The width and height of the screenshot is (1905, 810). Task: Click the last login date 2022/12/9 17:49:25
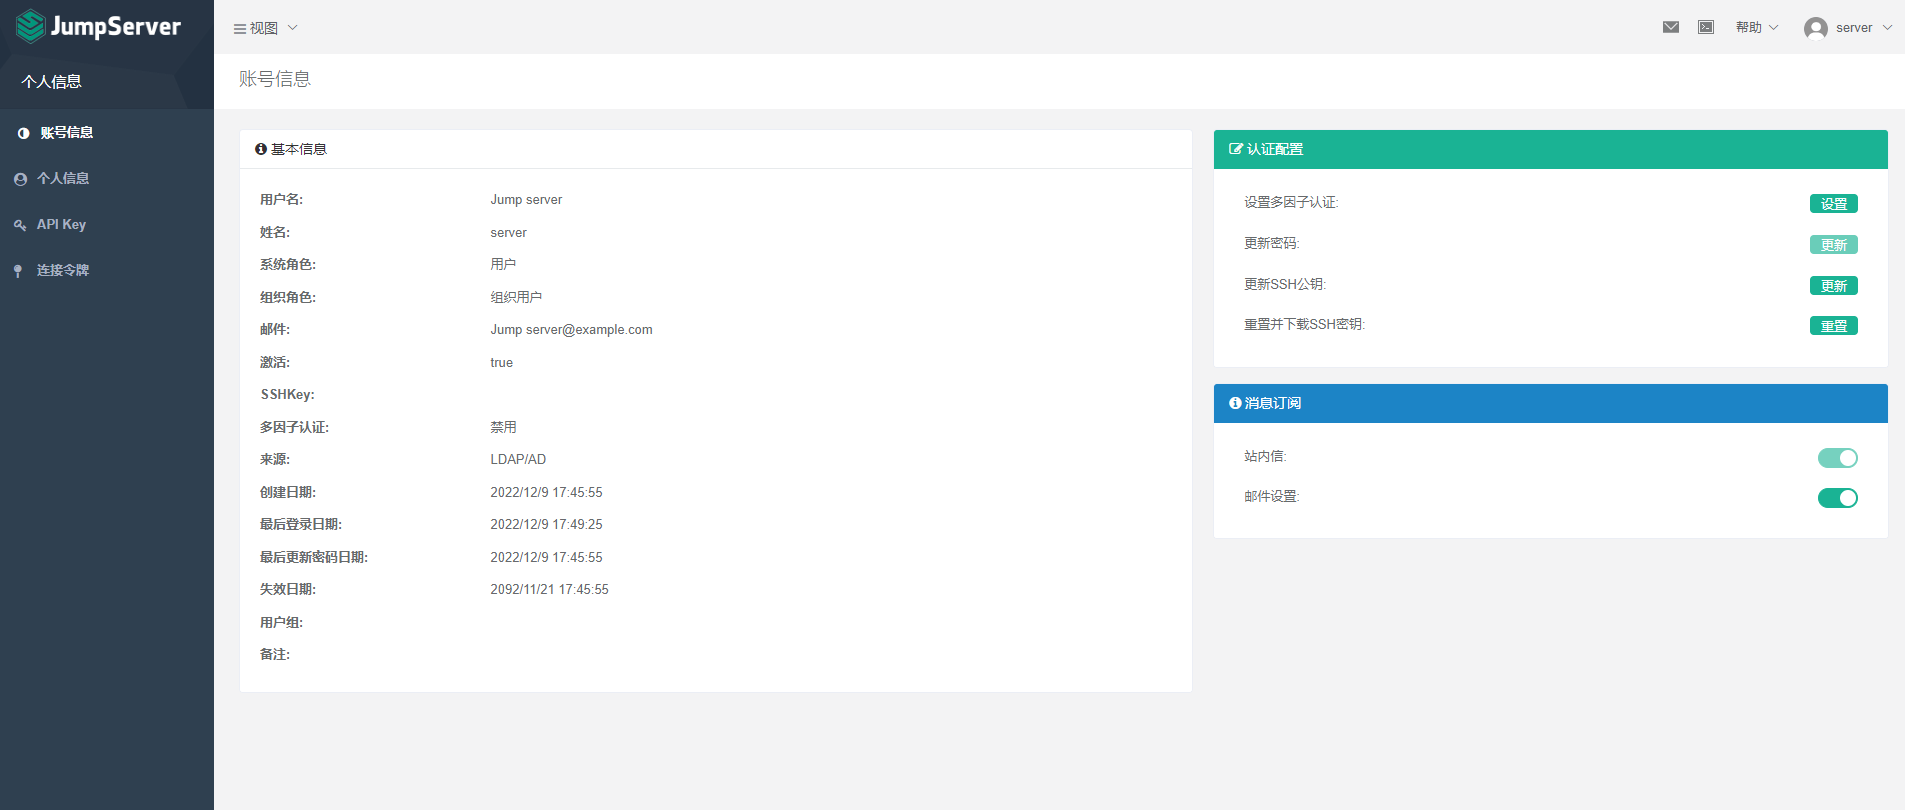(x=546, y=525)
